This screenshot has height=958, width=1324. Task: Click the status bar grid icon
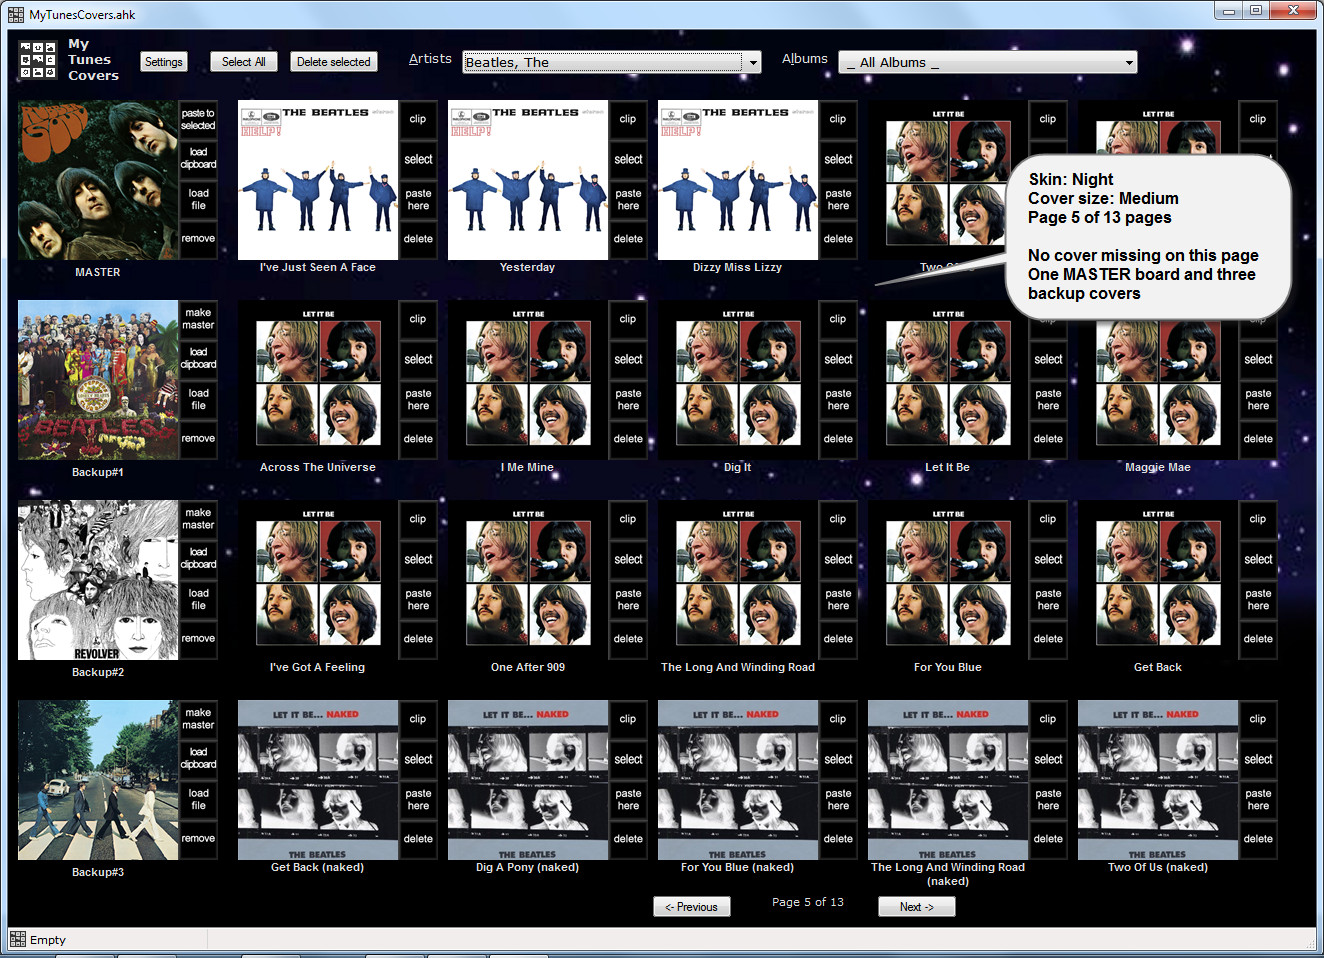point(18,939)
